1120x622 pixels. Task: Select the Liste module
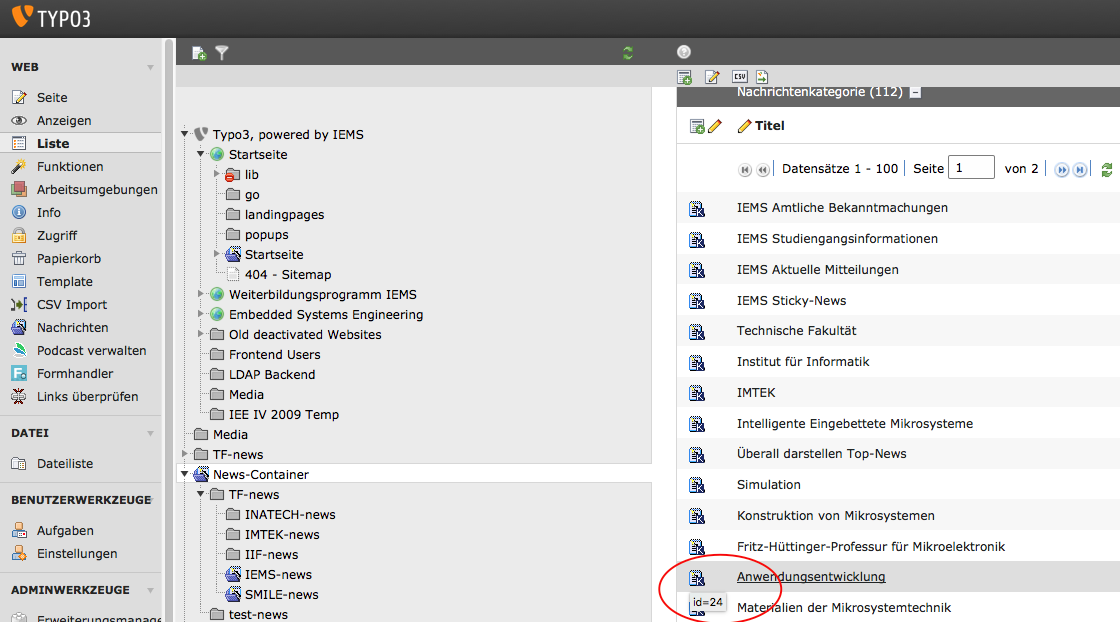click(53, 144)
